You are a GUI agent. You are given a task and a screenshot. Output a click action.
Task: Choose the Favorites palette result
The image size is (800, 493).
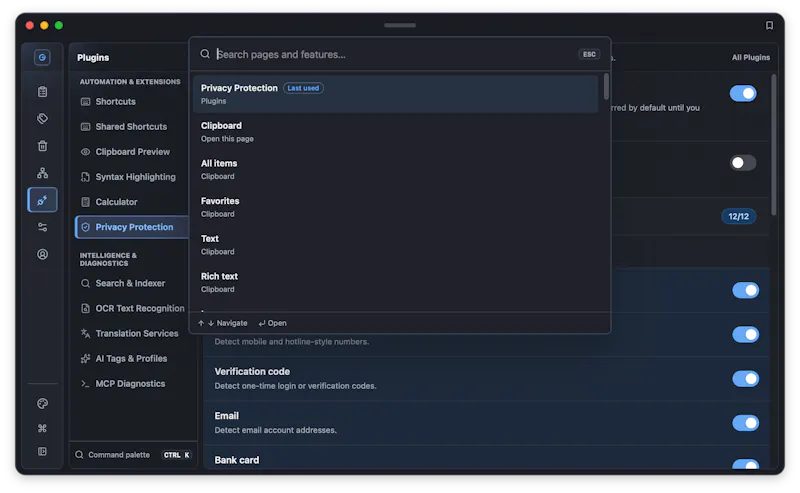(395, 207)
